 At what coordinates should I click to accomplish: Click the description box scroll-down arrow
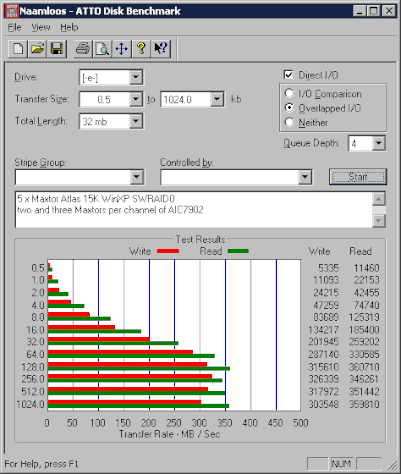379,221
